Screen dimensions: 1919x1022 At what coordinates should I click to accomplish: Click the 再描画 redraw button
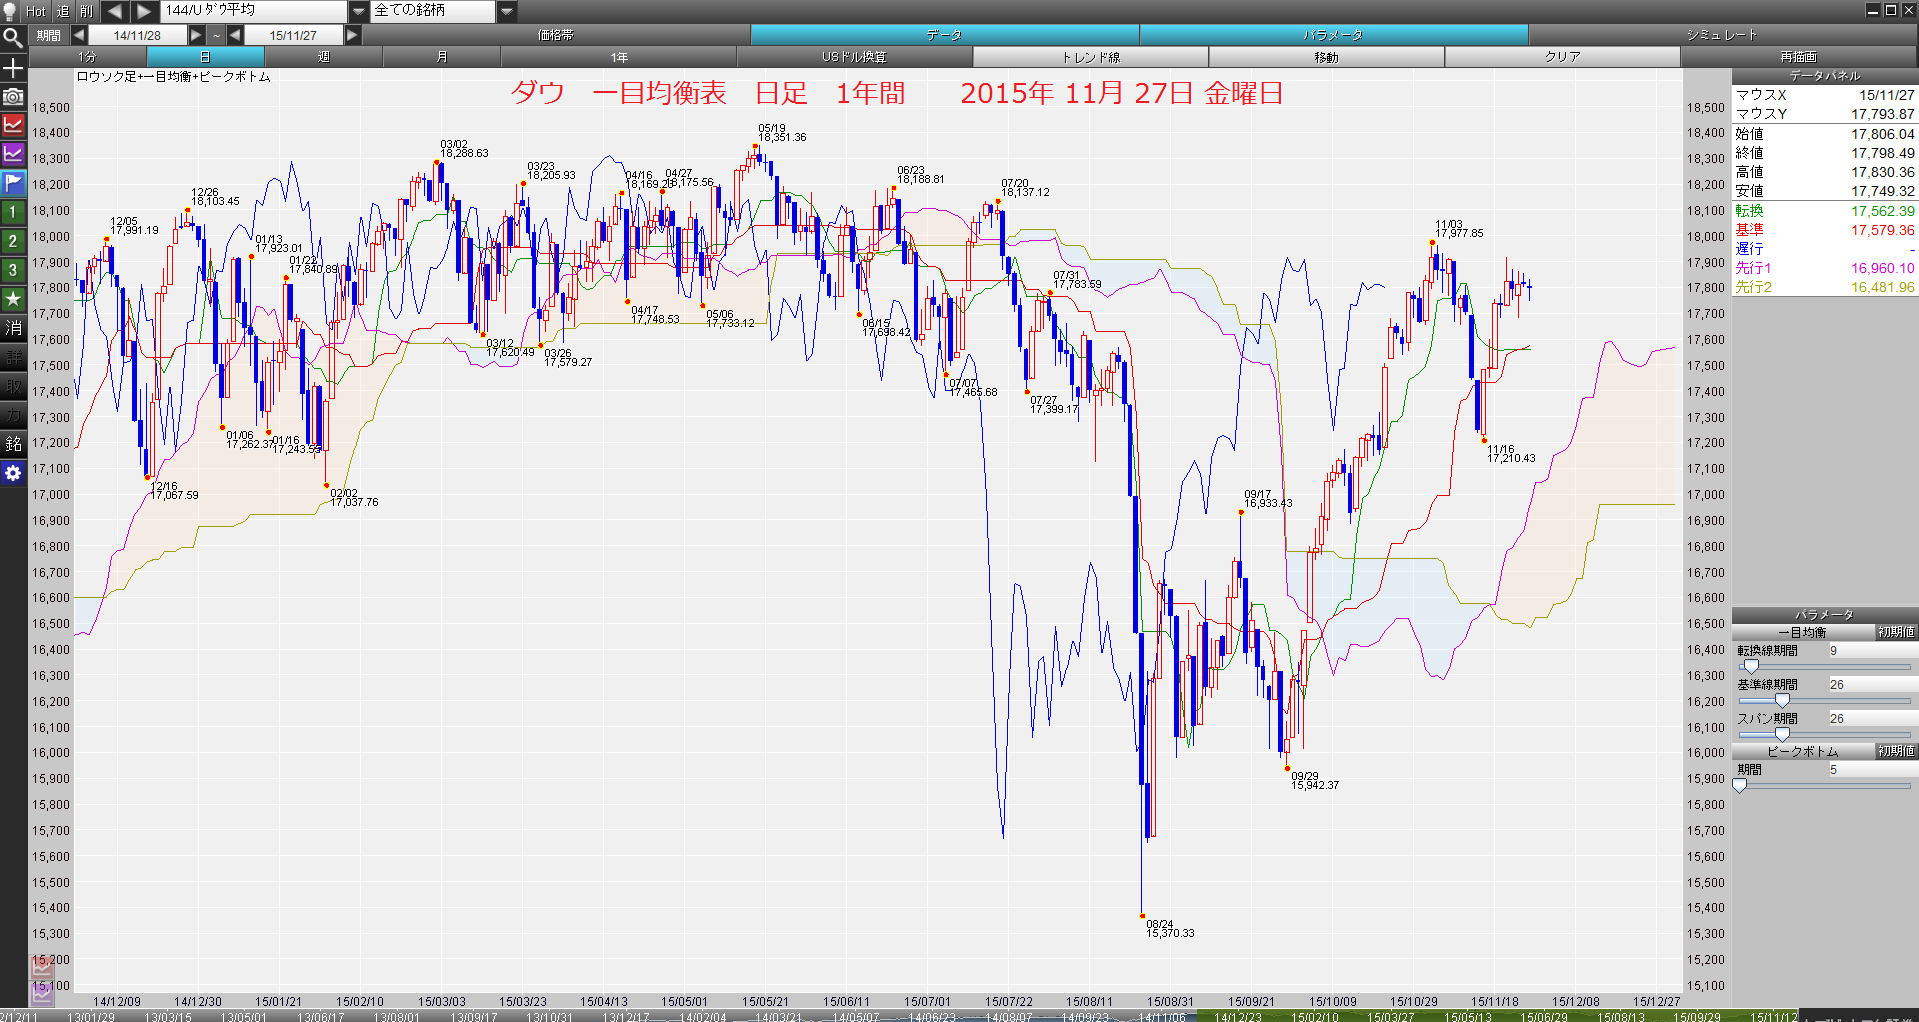pos(1798,57)
